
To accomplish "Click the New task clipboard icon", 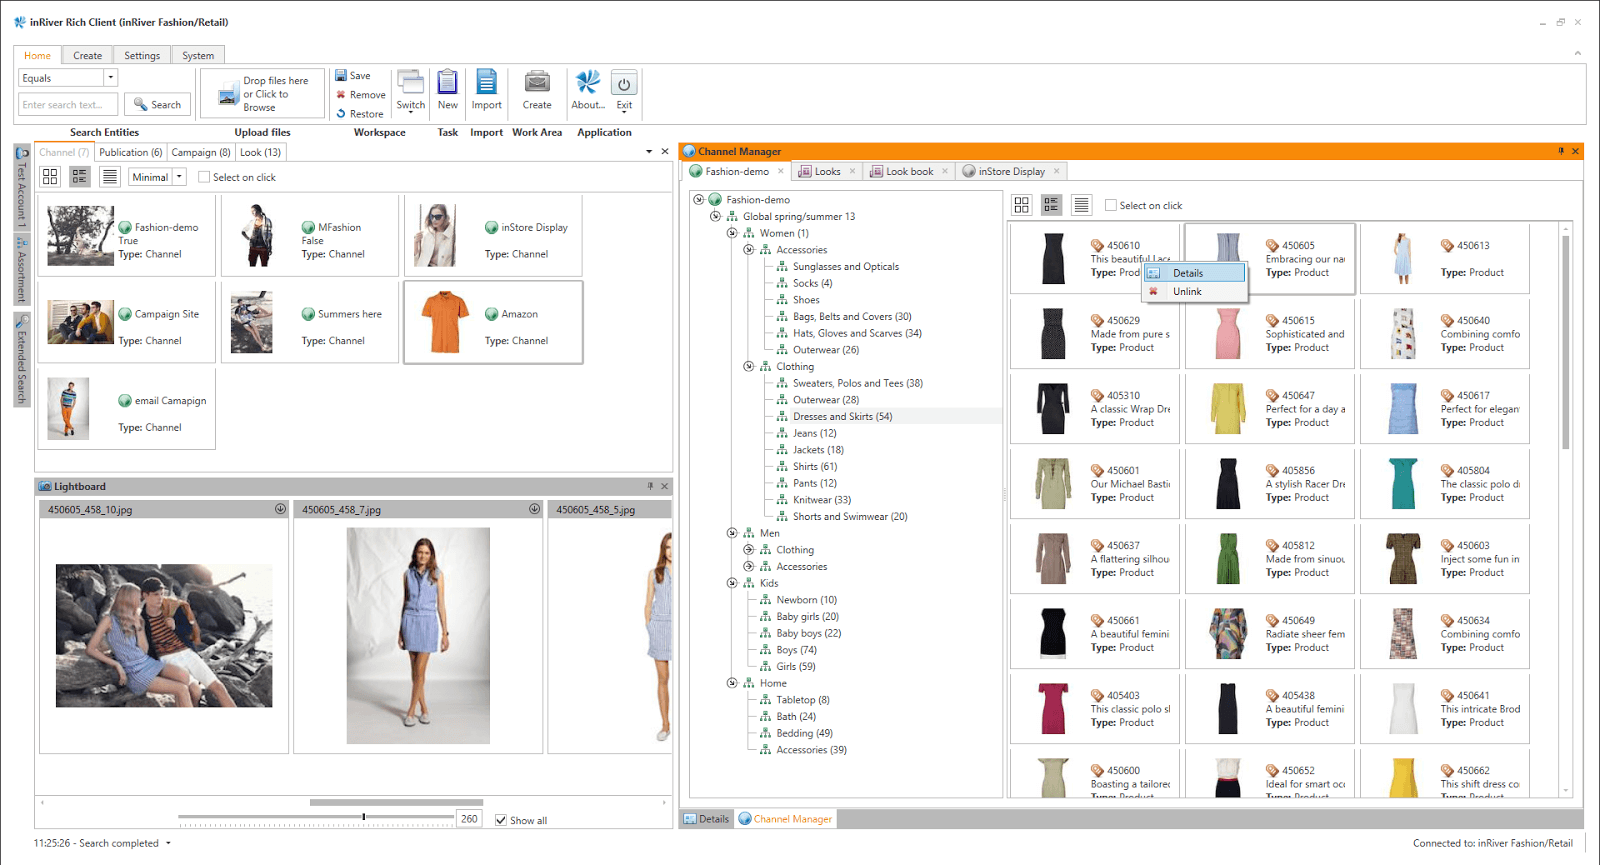I will tap(447, 84).
